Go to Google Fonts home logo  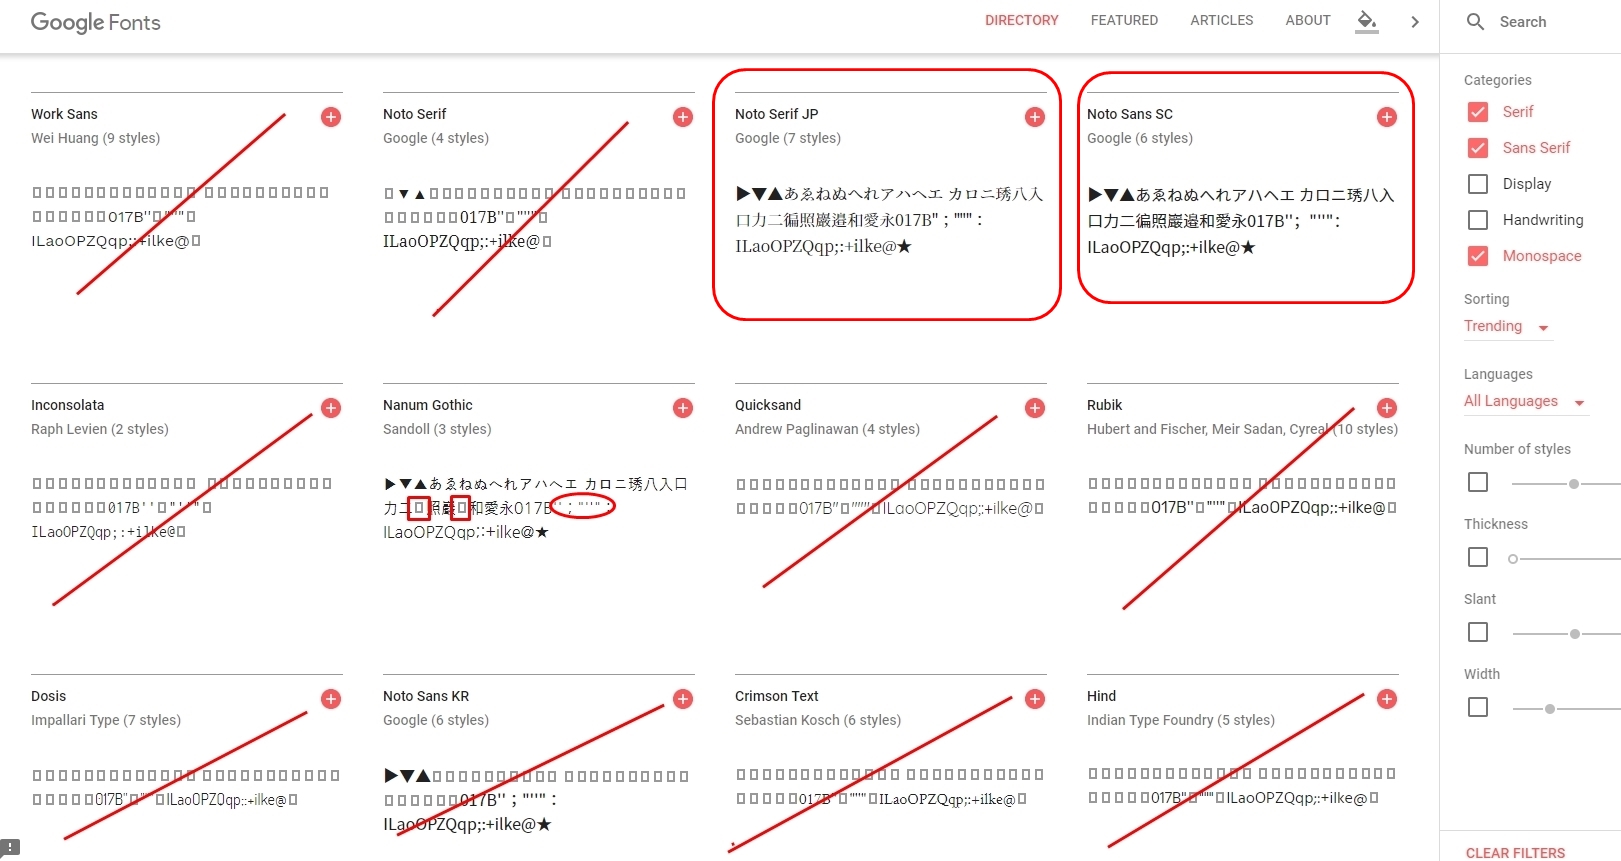pyautogui.click(x=96, y=22)
